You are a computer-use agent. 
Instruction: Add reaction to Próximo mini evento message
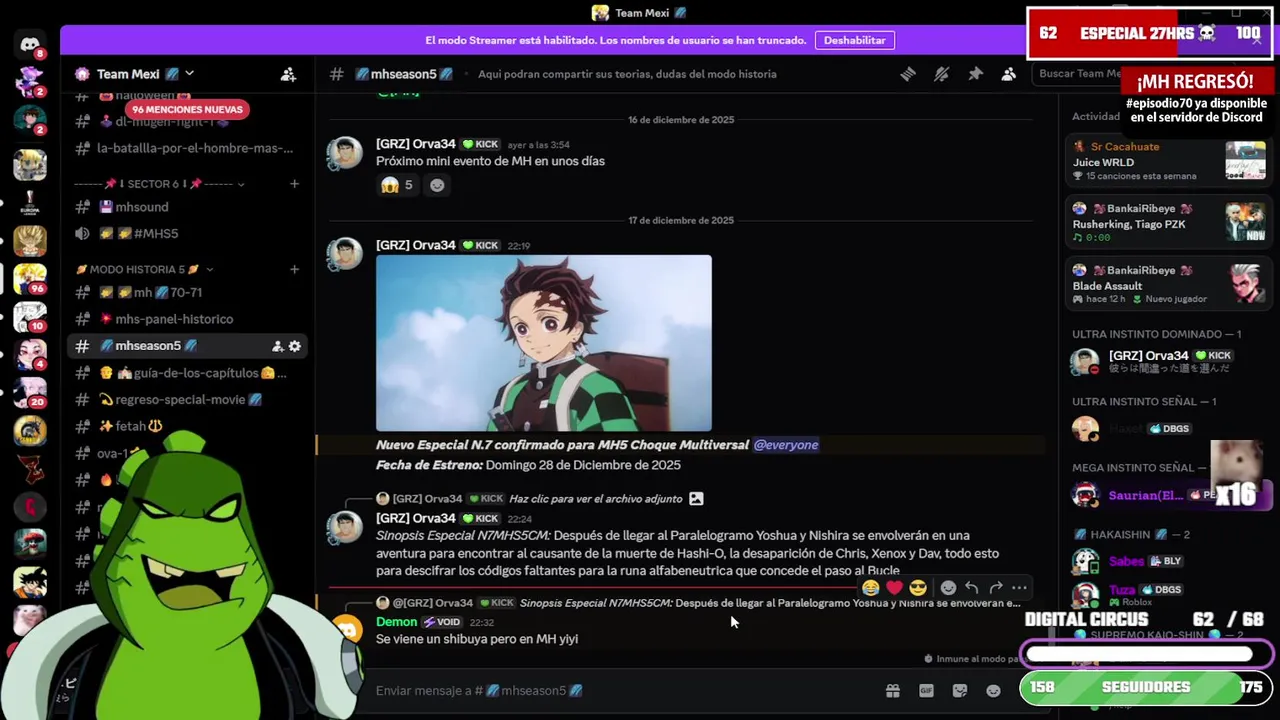[x=437, y=185]
